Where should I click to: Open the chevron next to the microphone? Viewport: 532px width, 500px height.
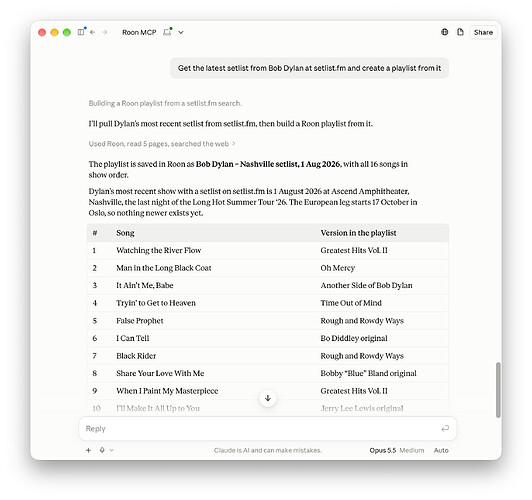pos(111,450)
